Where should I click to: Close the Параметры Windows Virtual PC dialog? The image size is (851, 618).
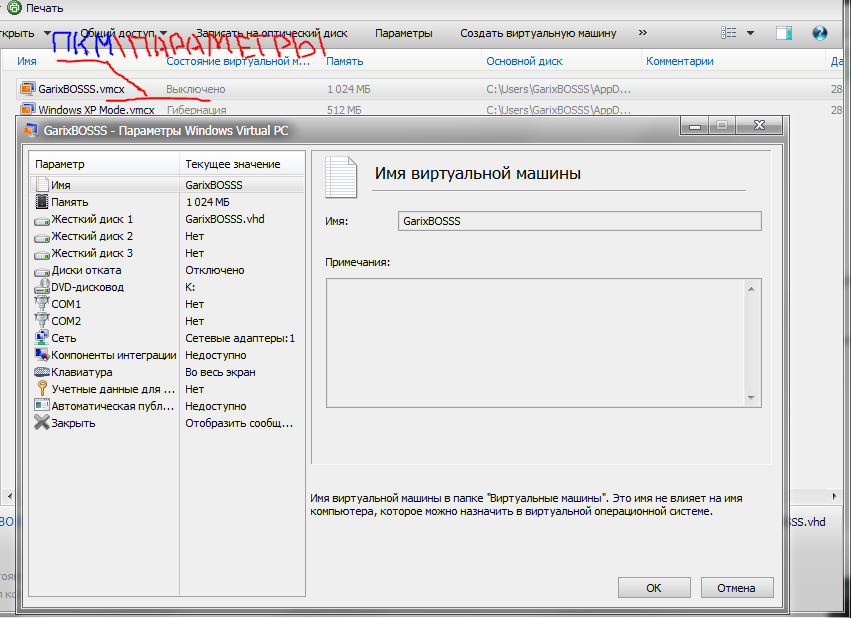point(759,126)
